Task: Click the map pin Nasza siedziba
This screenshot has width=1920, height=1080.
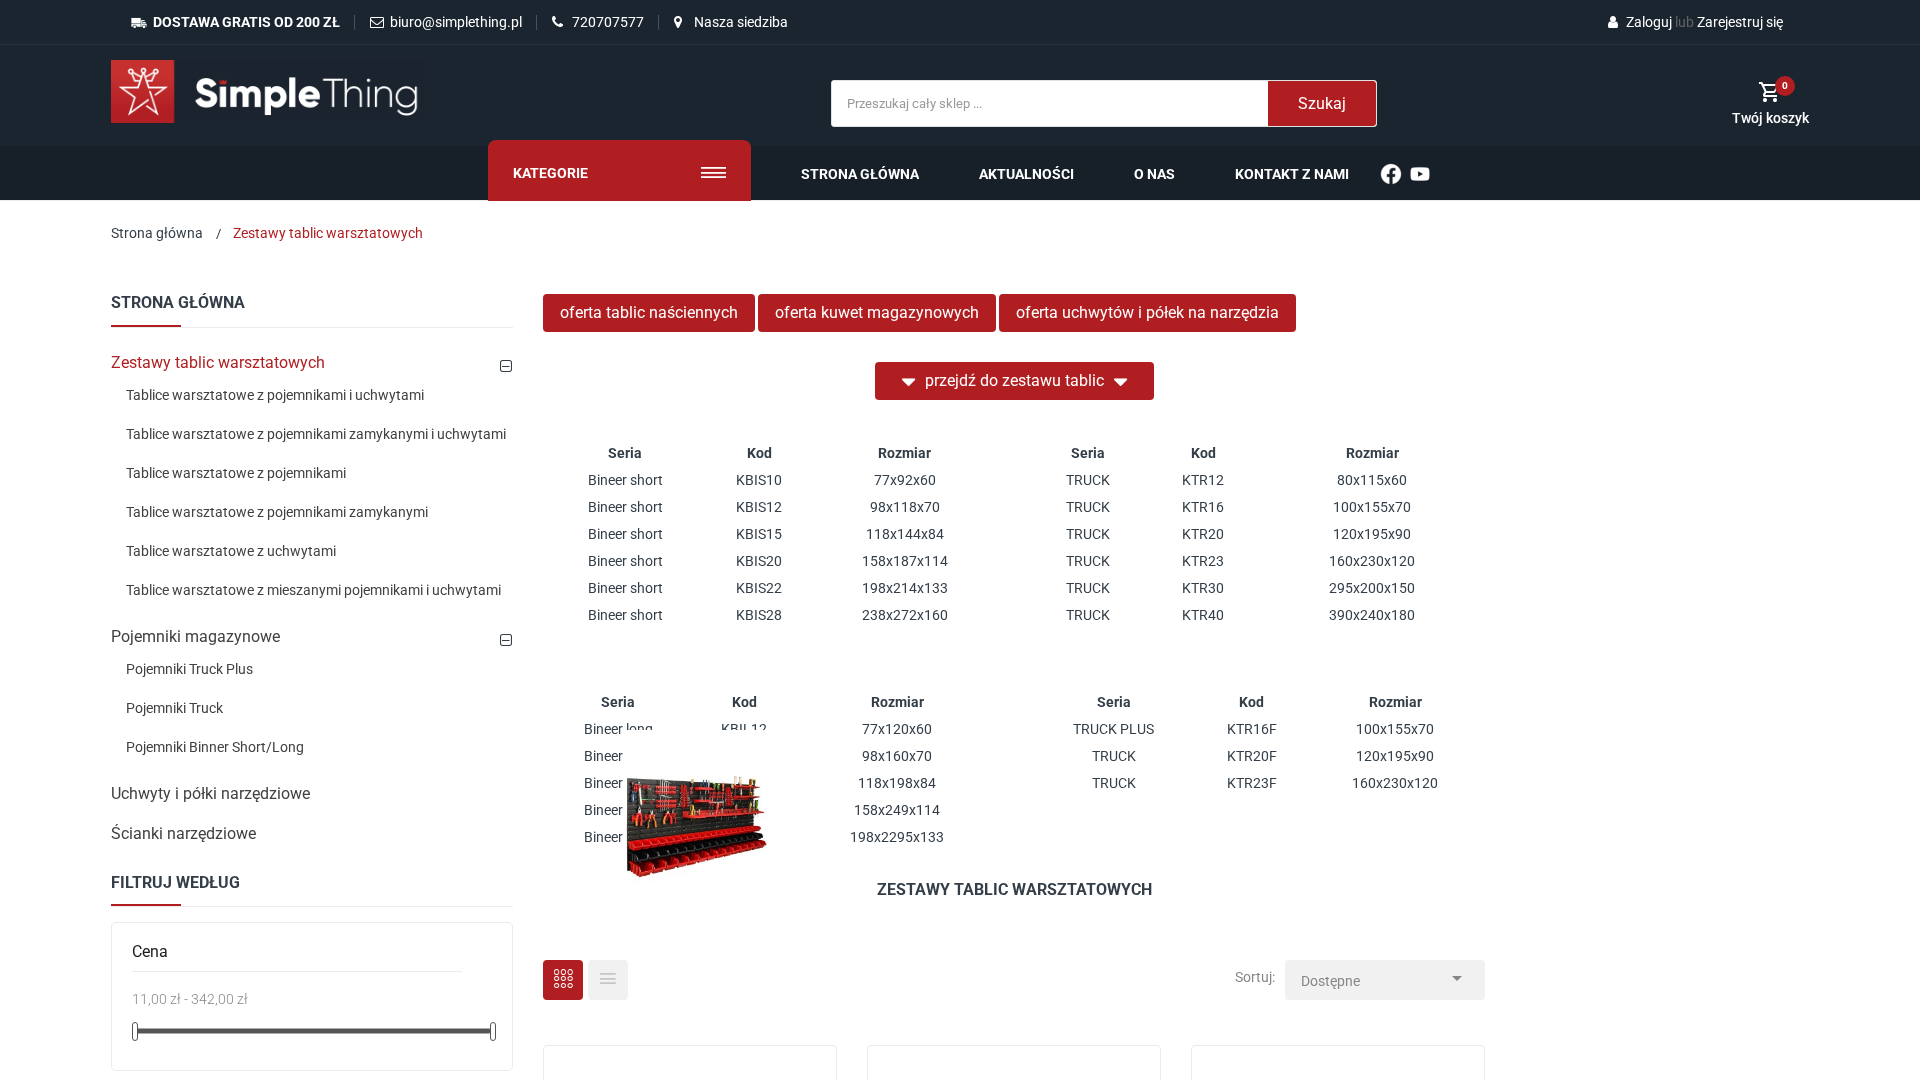Action: click(x=678, y=22)
